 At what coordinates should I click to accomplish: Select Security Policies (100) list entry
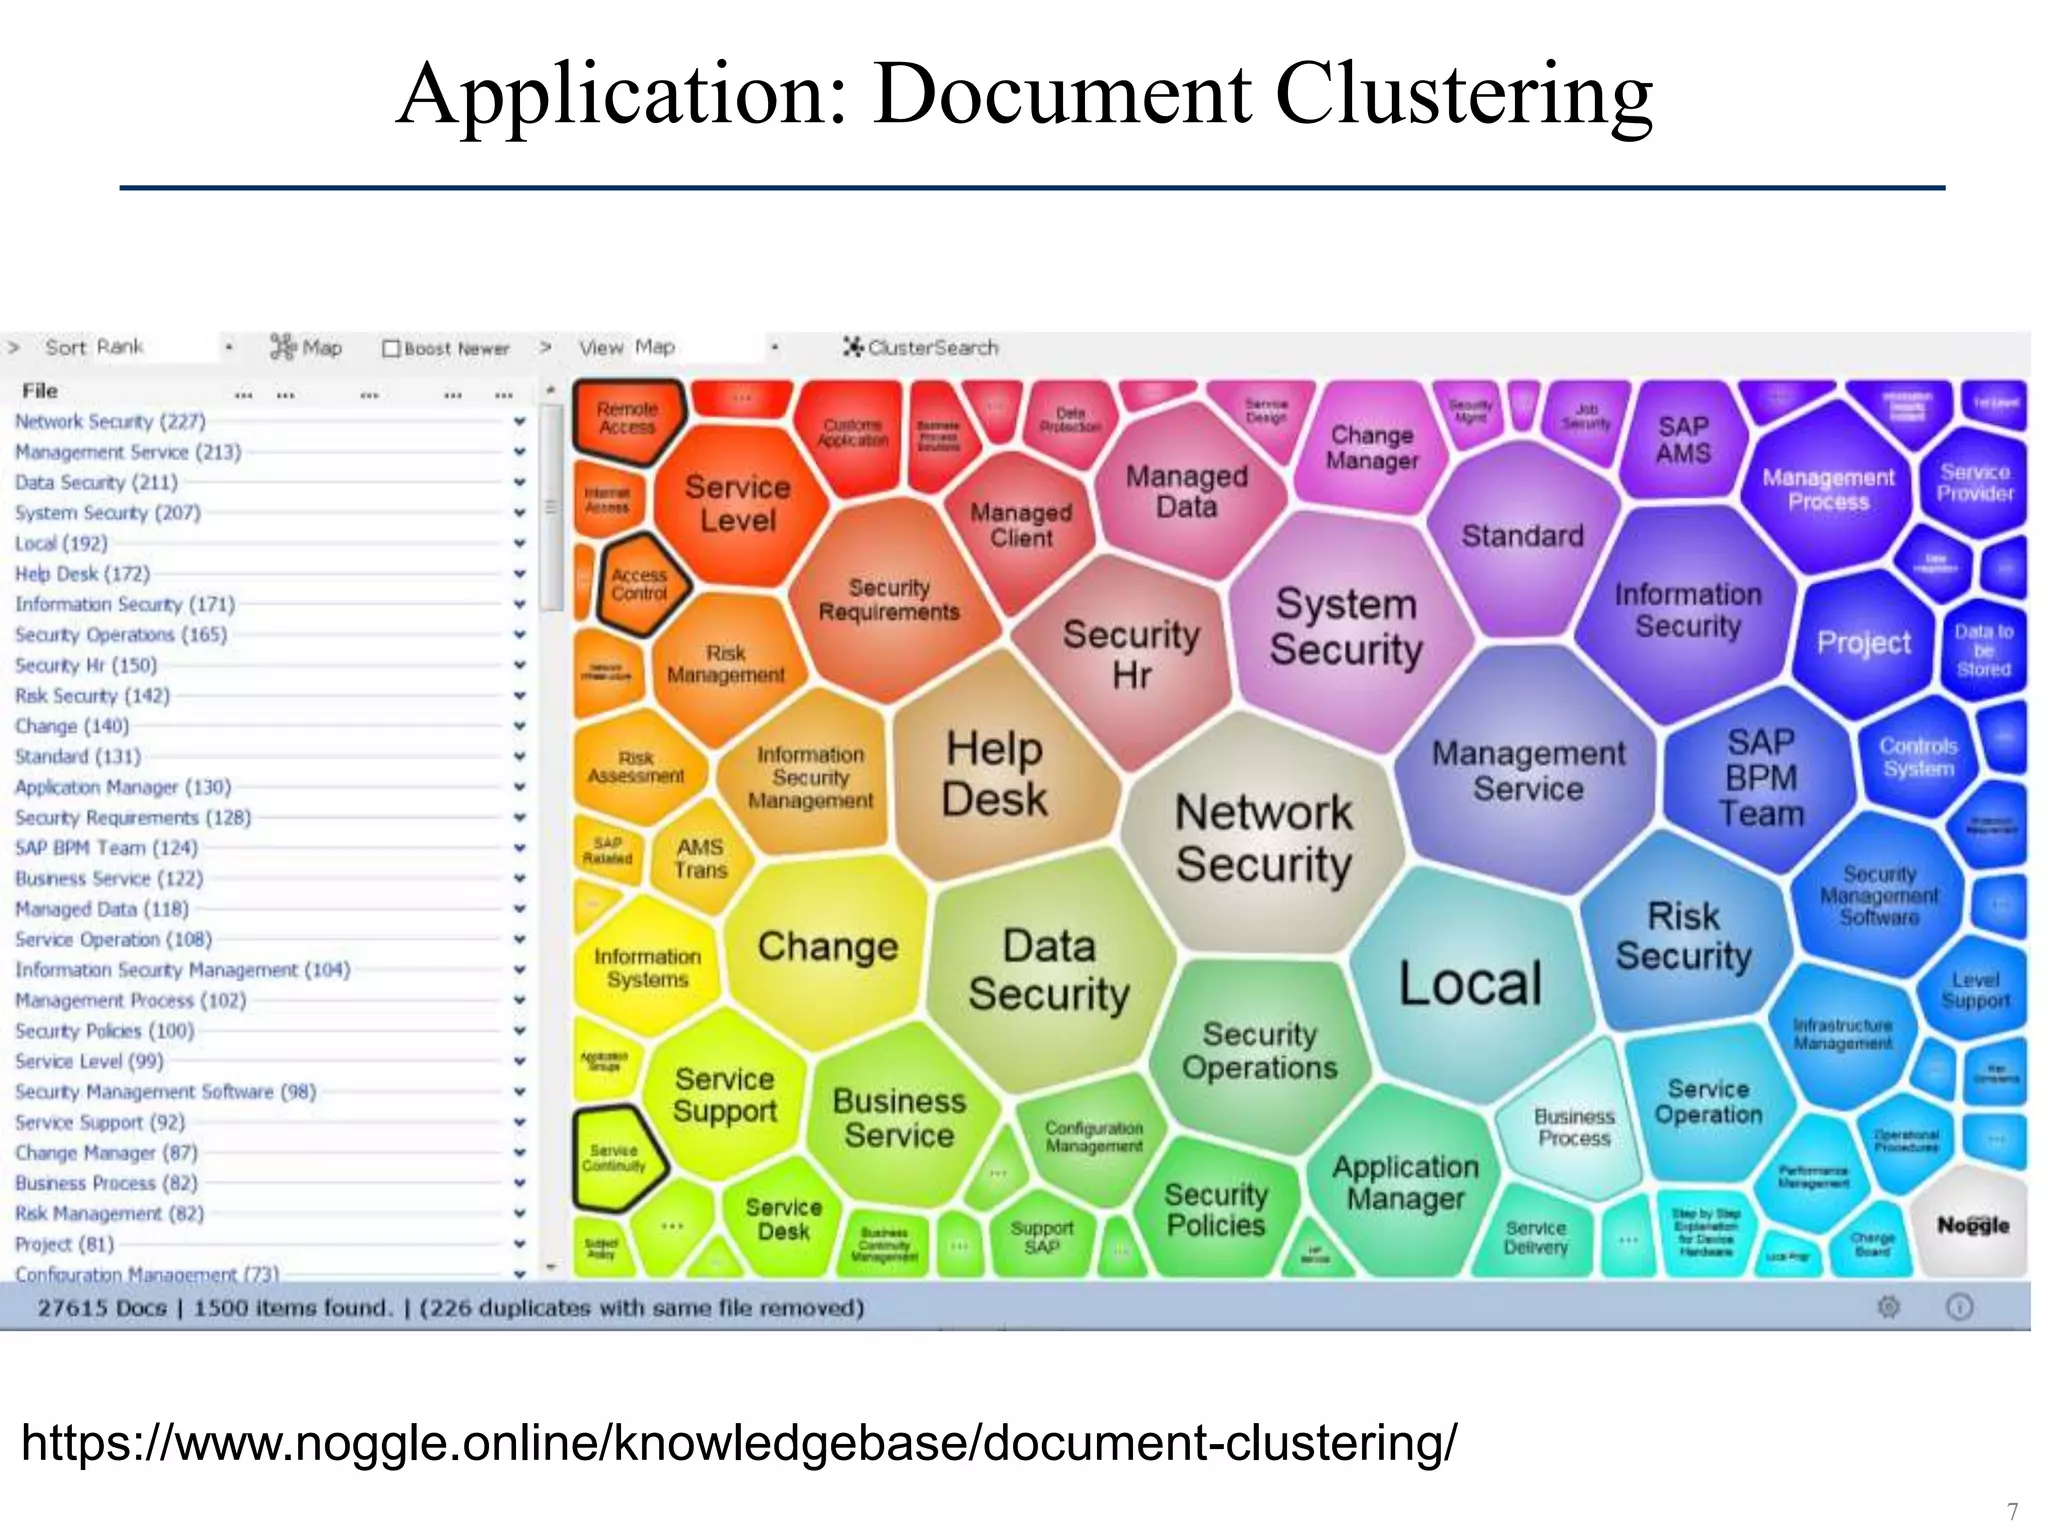[x=104, y=1031]
